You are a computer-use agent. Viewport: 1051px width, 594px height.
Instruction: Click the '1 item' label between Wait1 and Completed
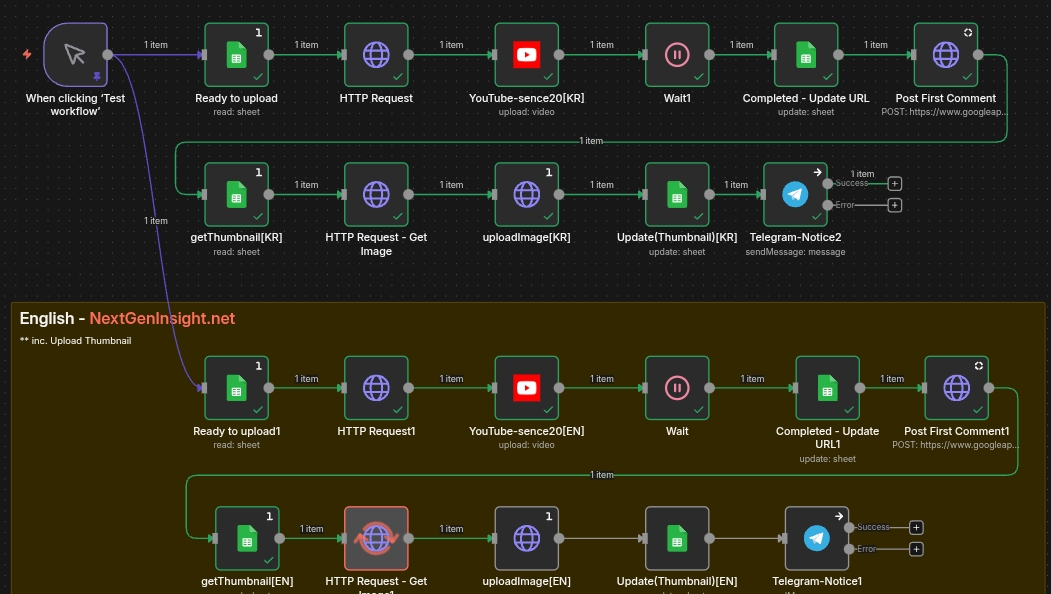click(741, 44)
